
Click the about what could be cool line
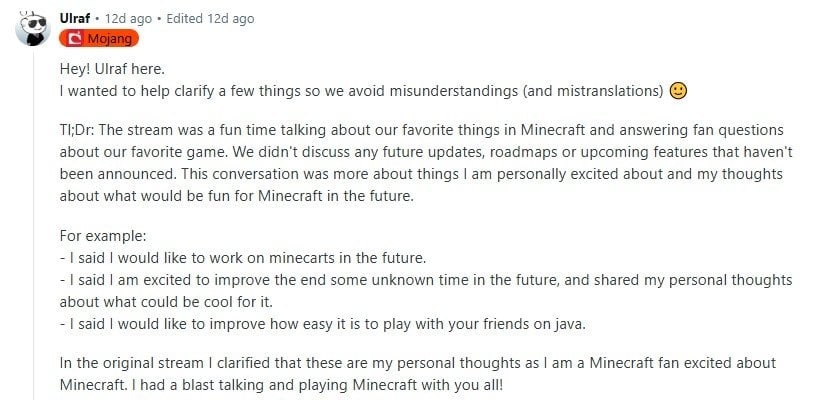(166, 302)
